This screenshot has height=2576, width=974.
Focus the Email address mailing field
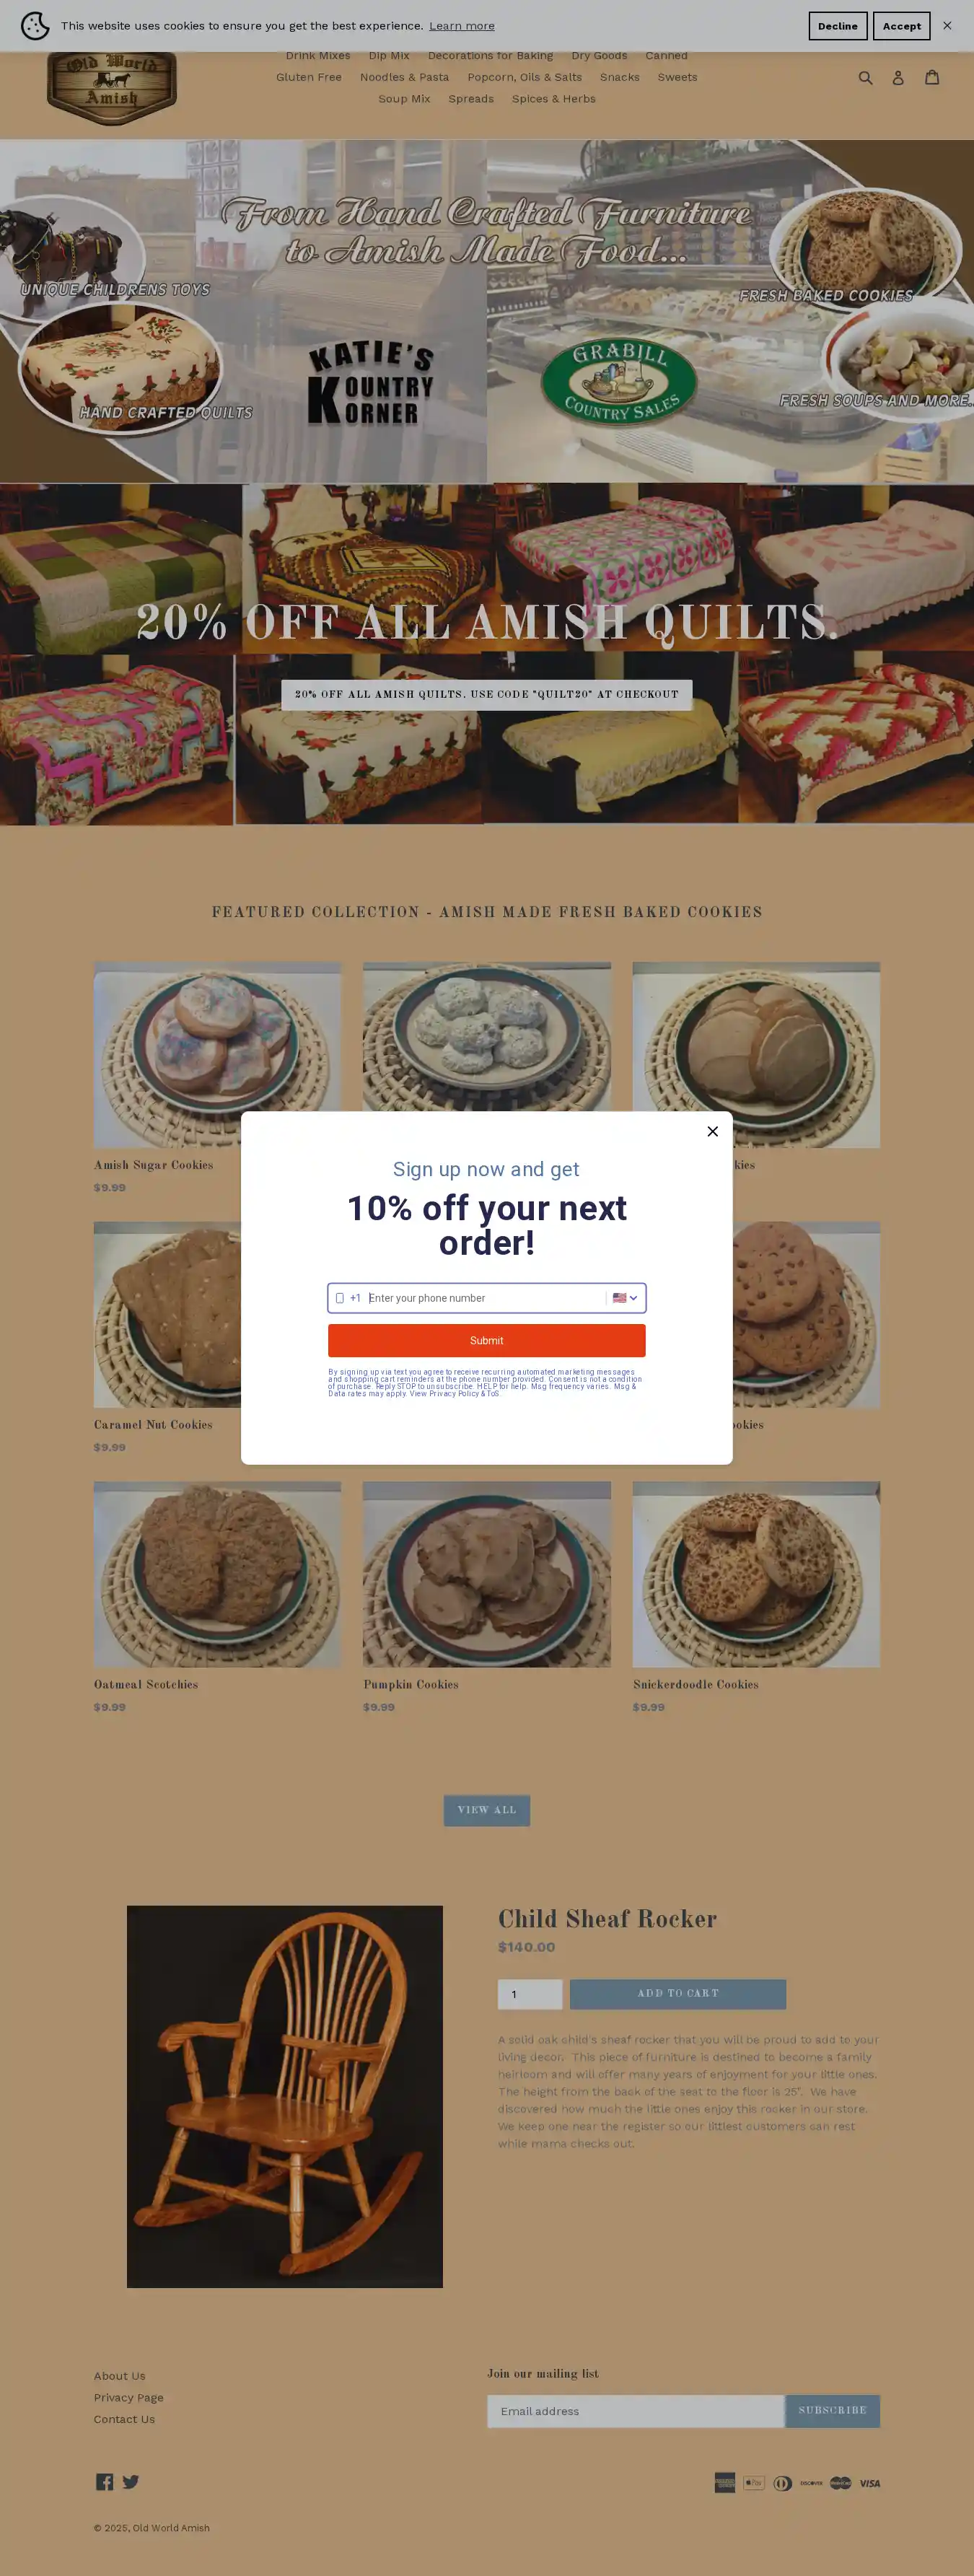tap(635, 2411)
